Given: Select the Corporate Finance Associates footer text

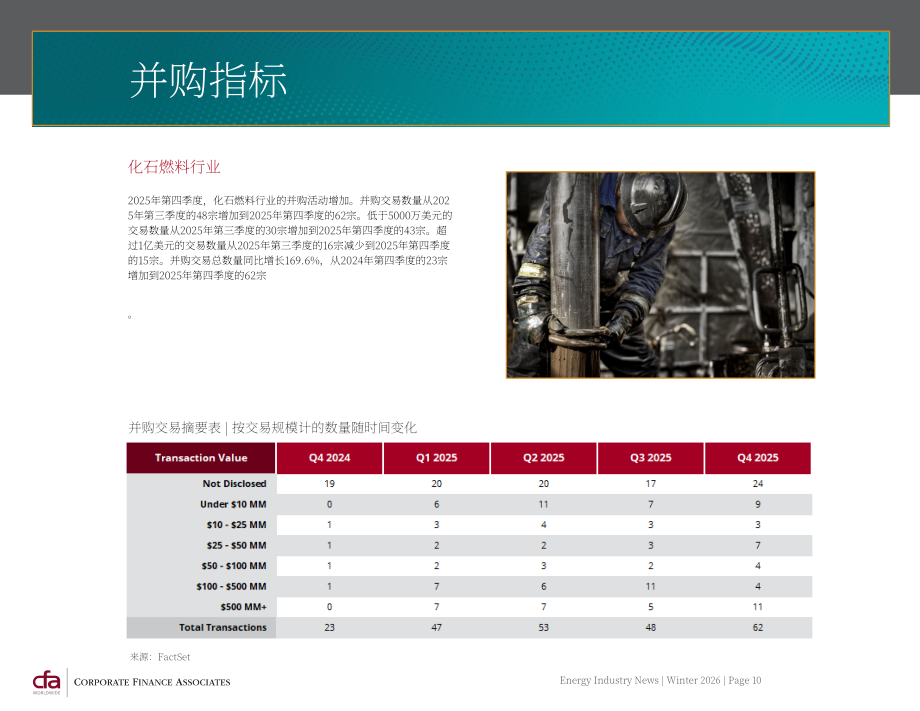Looking at the screenshot, I should click(152, 682).
